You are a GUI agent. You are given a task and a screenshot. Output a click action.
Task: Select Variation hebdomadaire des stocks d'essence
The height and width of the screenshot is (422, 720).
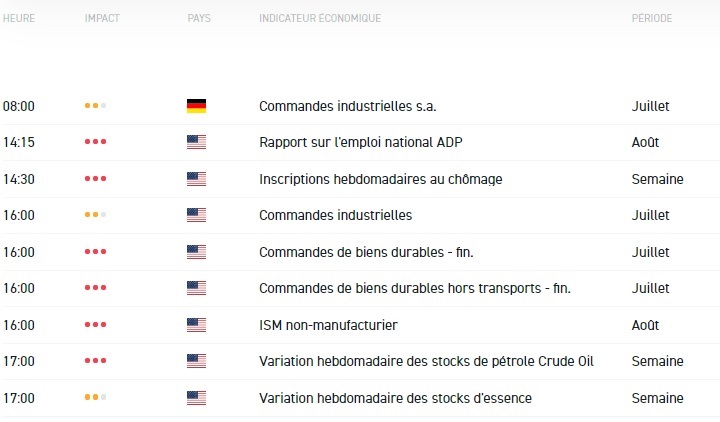(395, 398)
